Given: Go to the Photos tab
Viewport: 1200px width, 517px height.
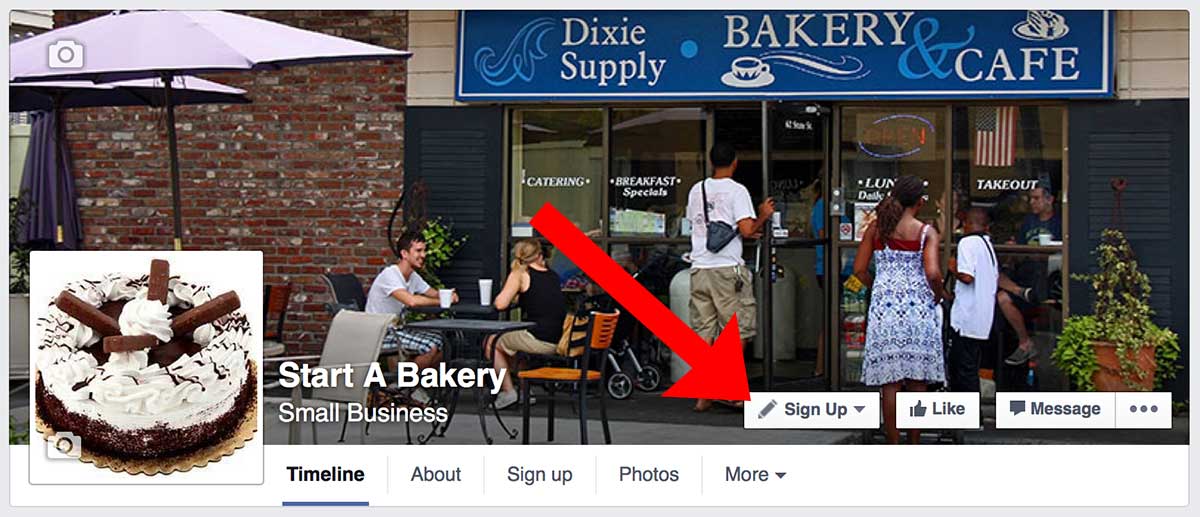Looking at the screenshot, I should pyautogui.click(x=649, y=475).
